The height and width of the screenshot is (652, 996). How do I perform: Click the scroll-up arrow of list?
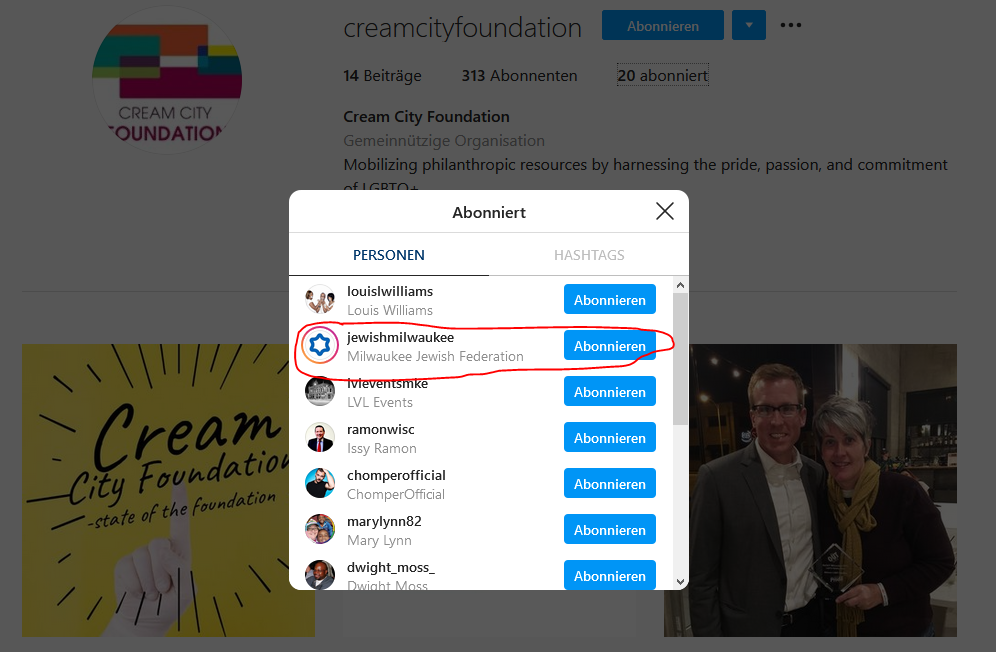(x=680, y=285)
